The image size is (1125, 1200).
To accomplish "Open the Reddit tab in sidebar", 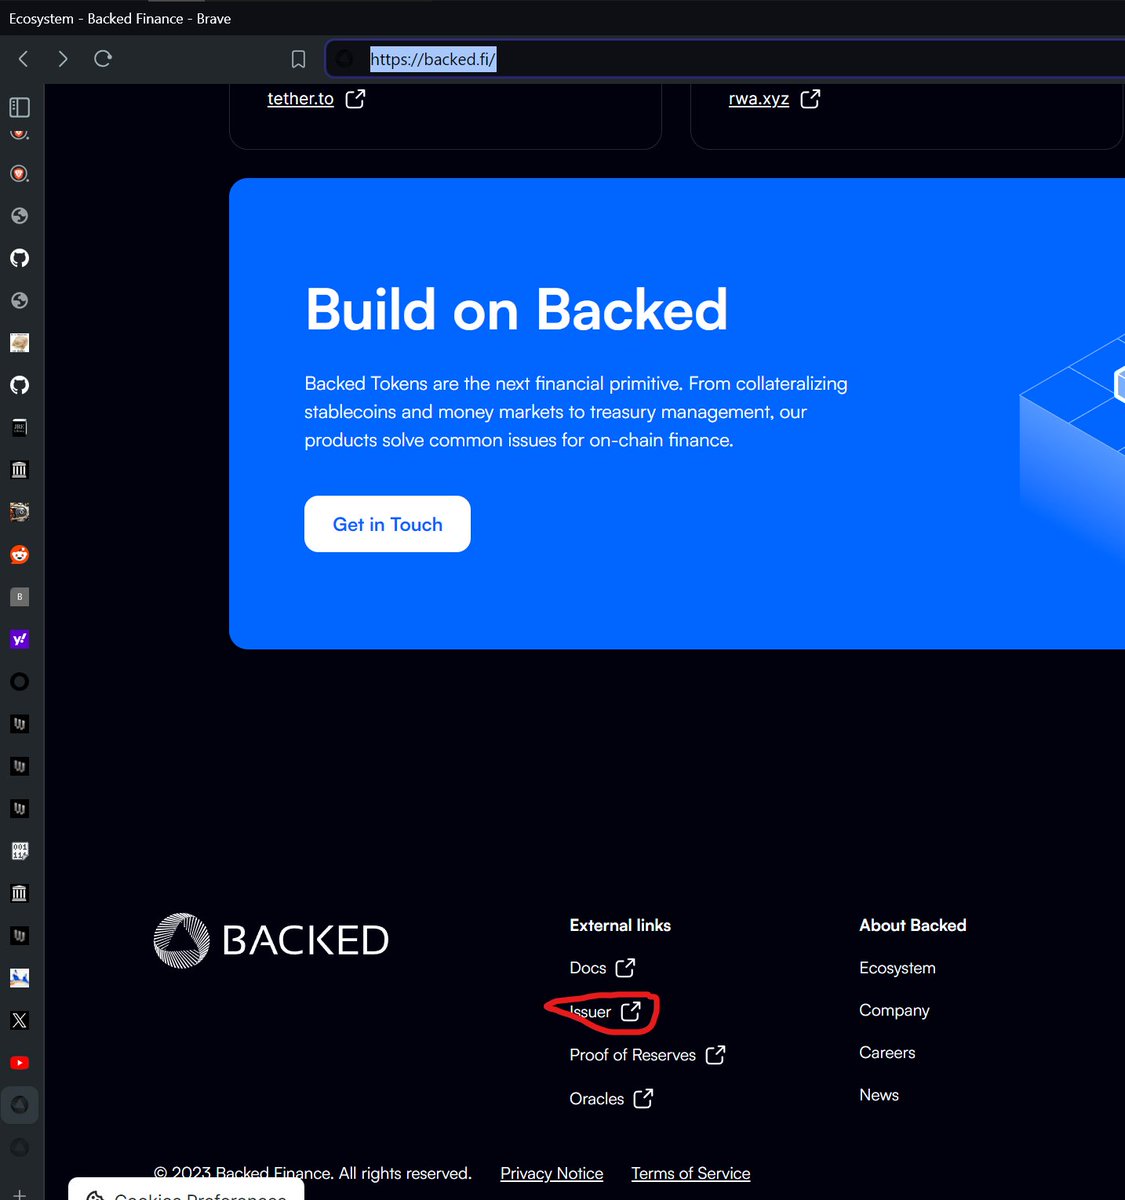I will (x=19, y=554).
